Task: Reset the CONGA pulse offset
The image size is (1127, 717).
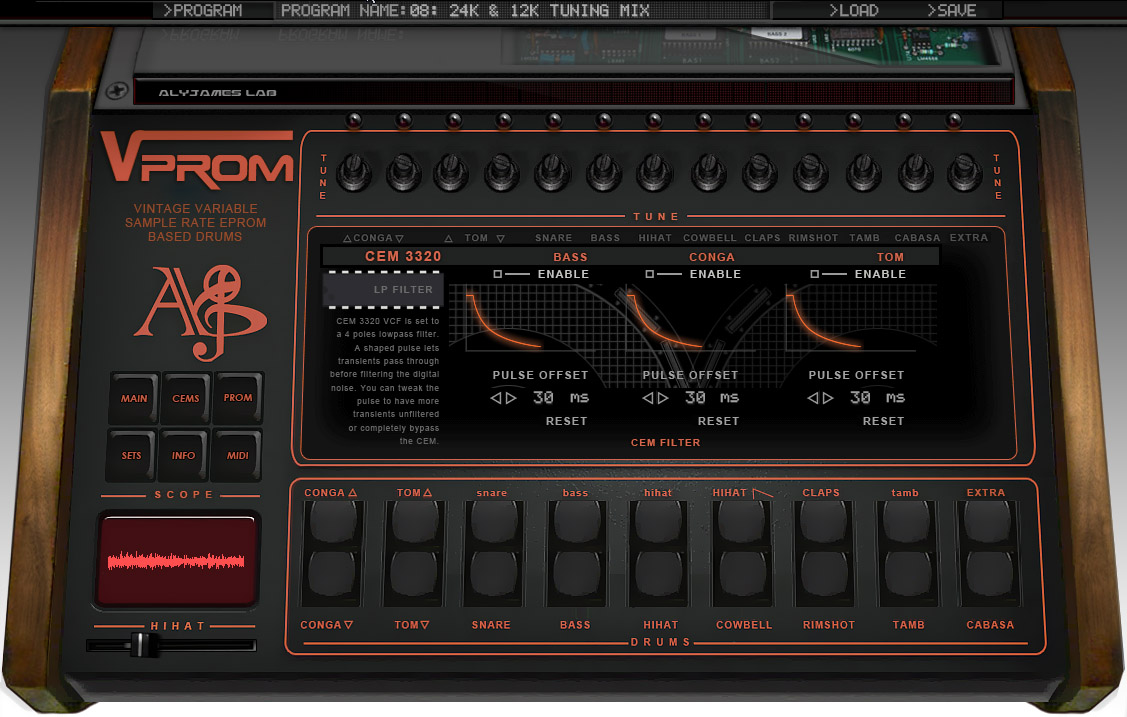Action: pyautogui.click(x=718, y=420)
